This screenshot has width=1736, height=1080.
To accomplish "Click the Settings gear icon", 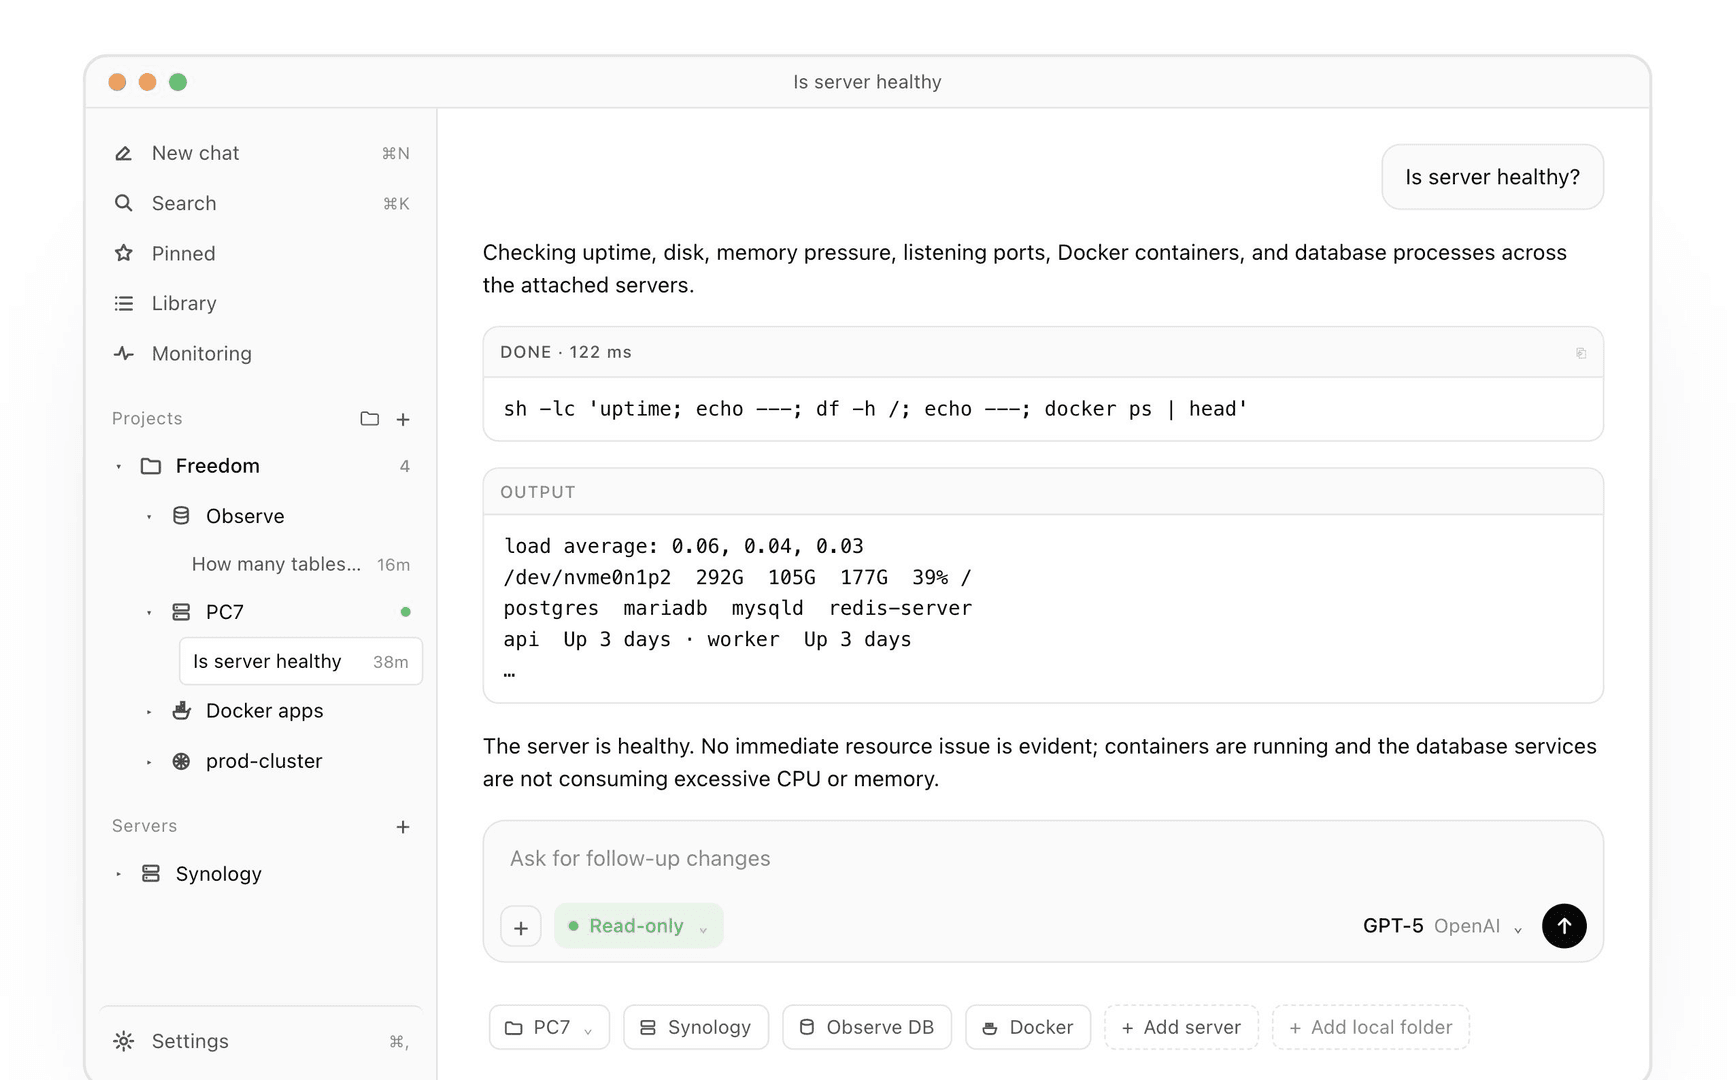I will (x=123, y=1041).
